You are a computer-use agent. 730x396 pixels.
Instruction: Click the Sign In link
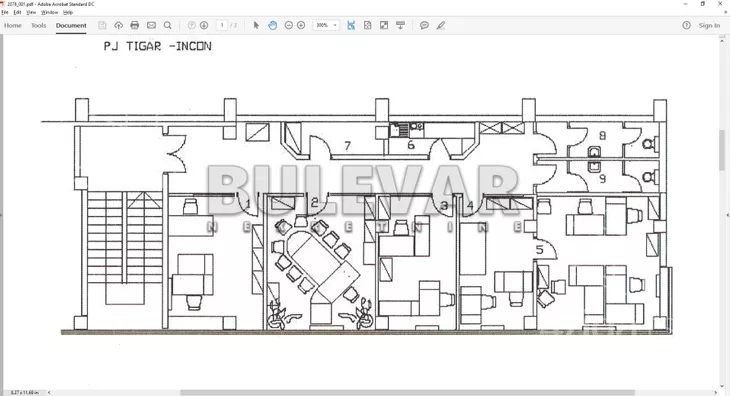point(709,25)
